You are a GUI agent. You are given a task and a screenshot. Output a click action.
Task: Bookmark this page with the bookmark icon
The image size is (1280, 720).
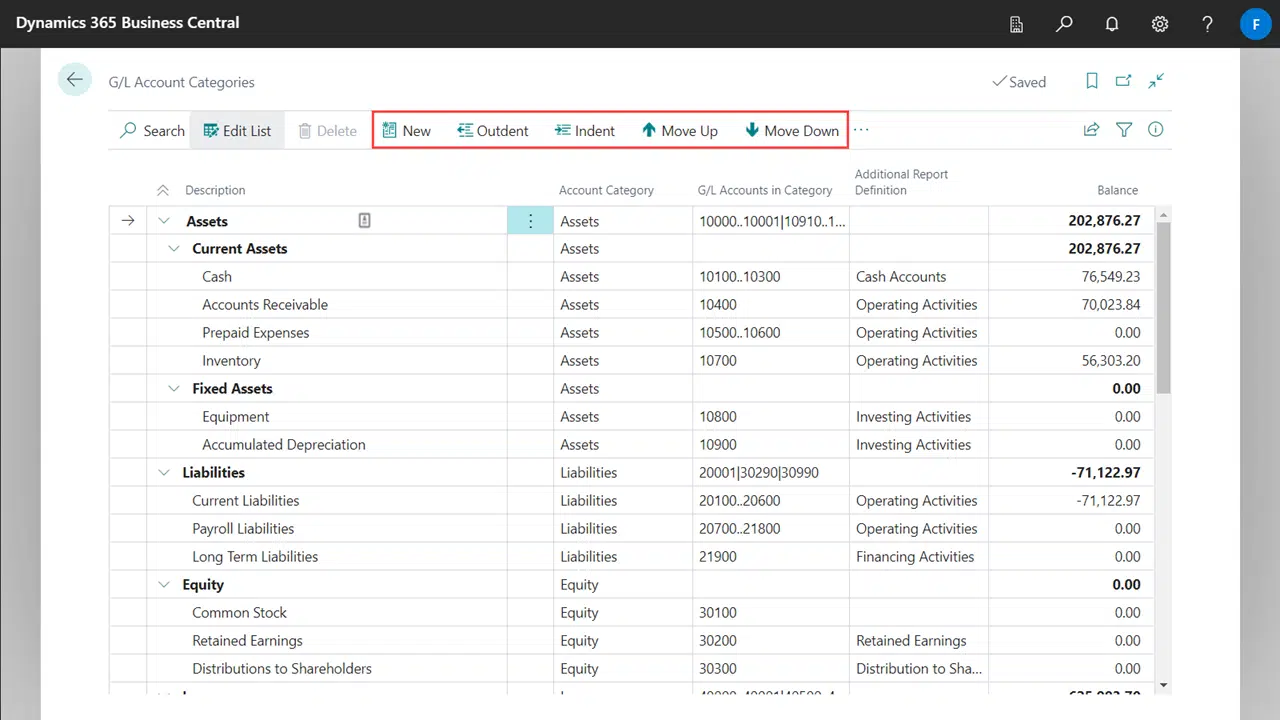(1092, 81)
